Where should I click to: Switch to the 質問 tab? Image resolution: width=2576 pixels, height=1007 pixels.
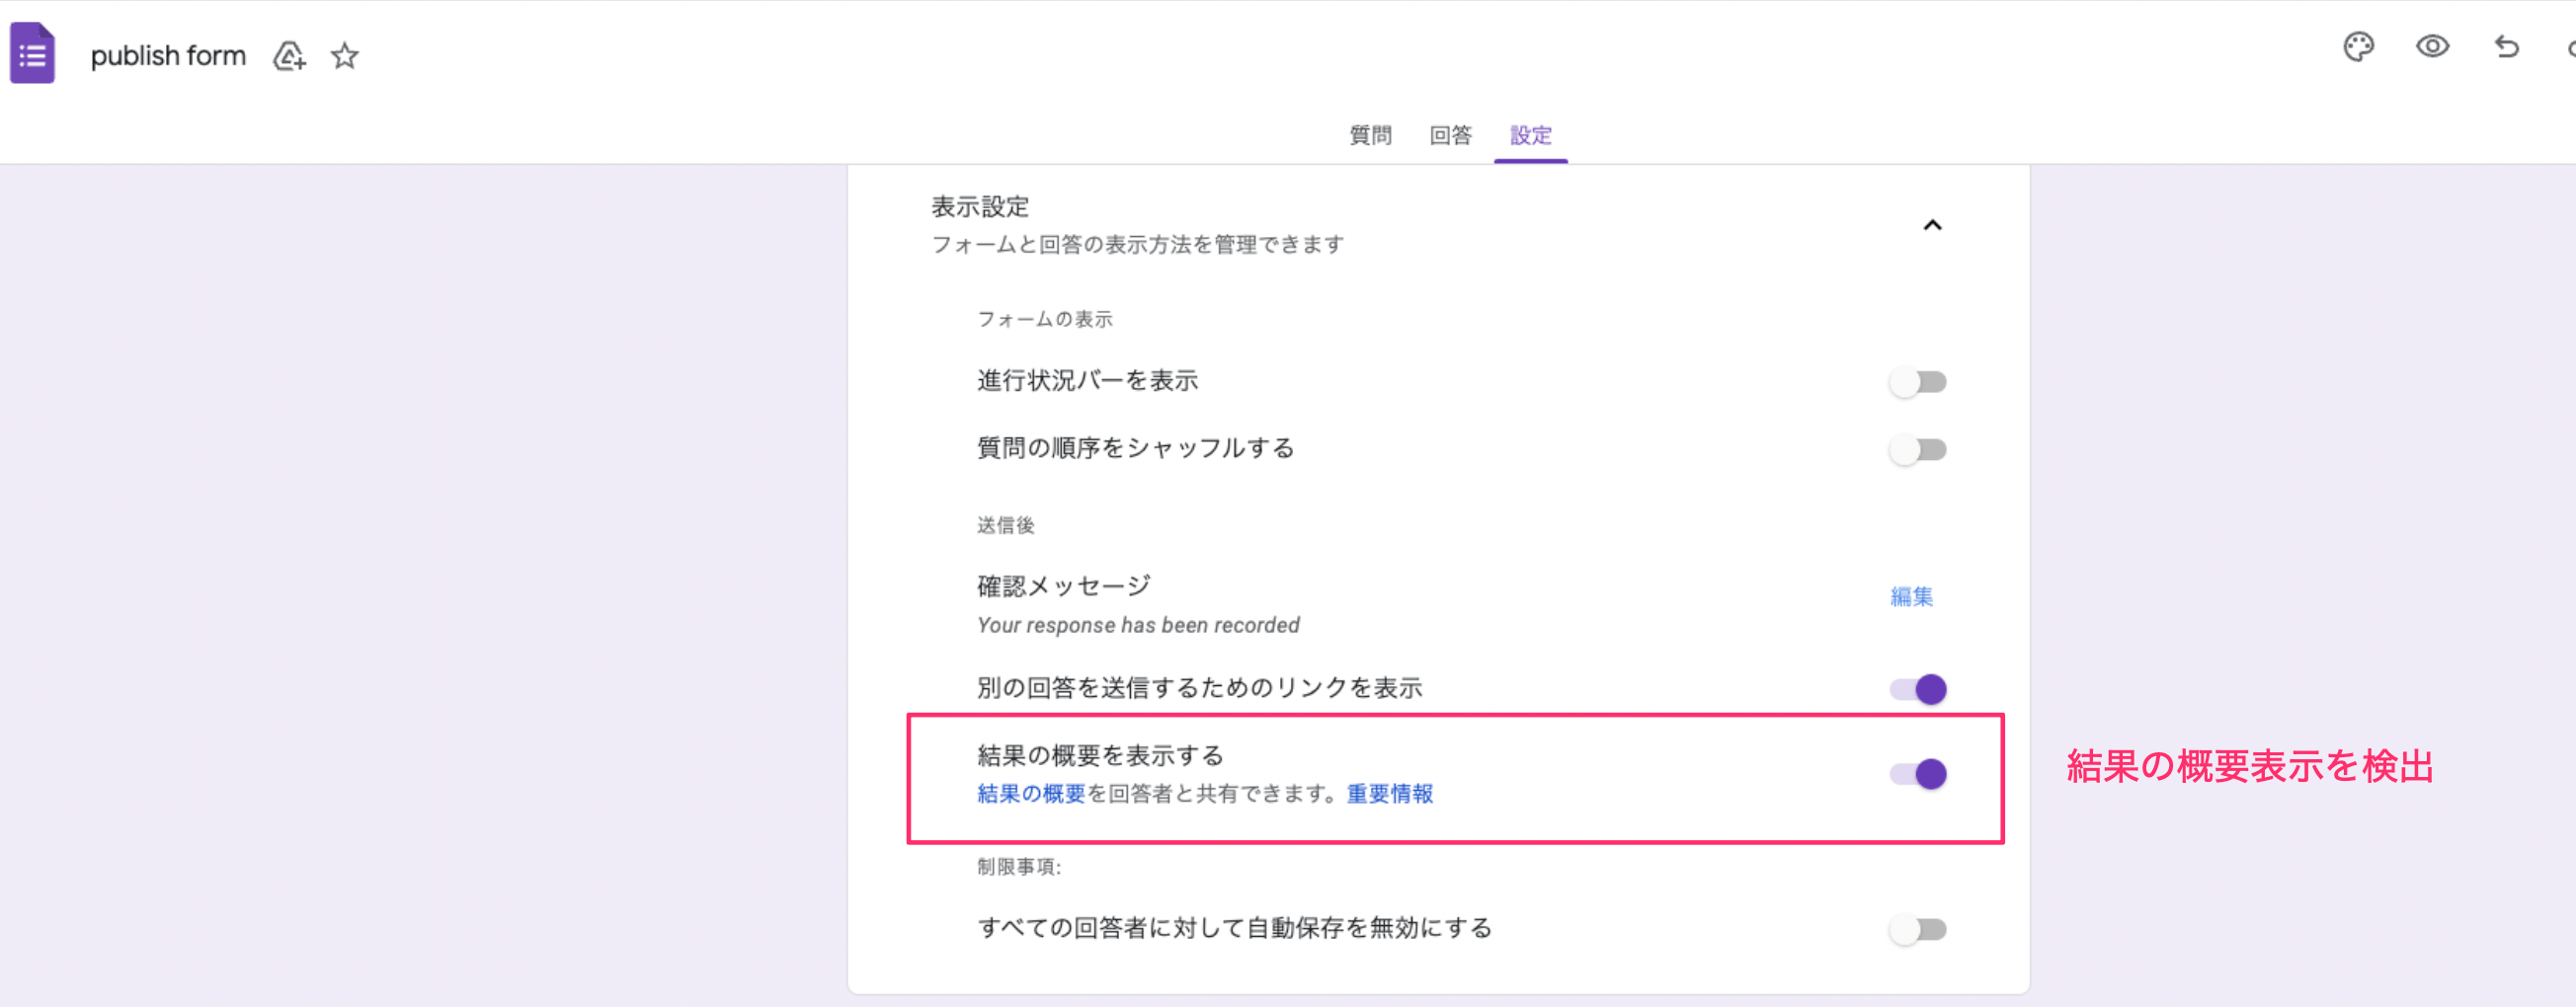point(1370,135)
